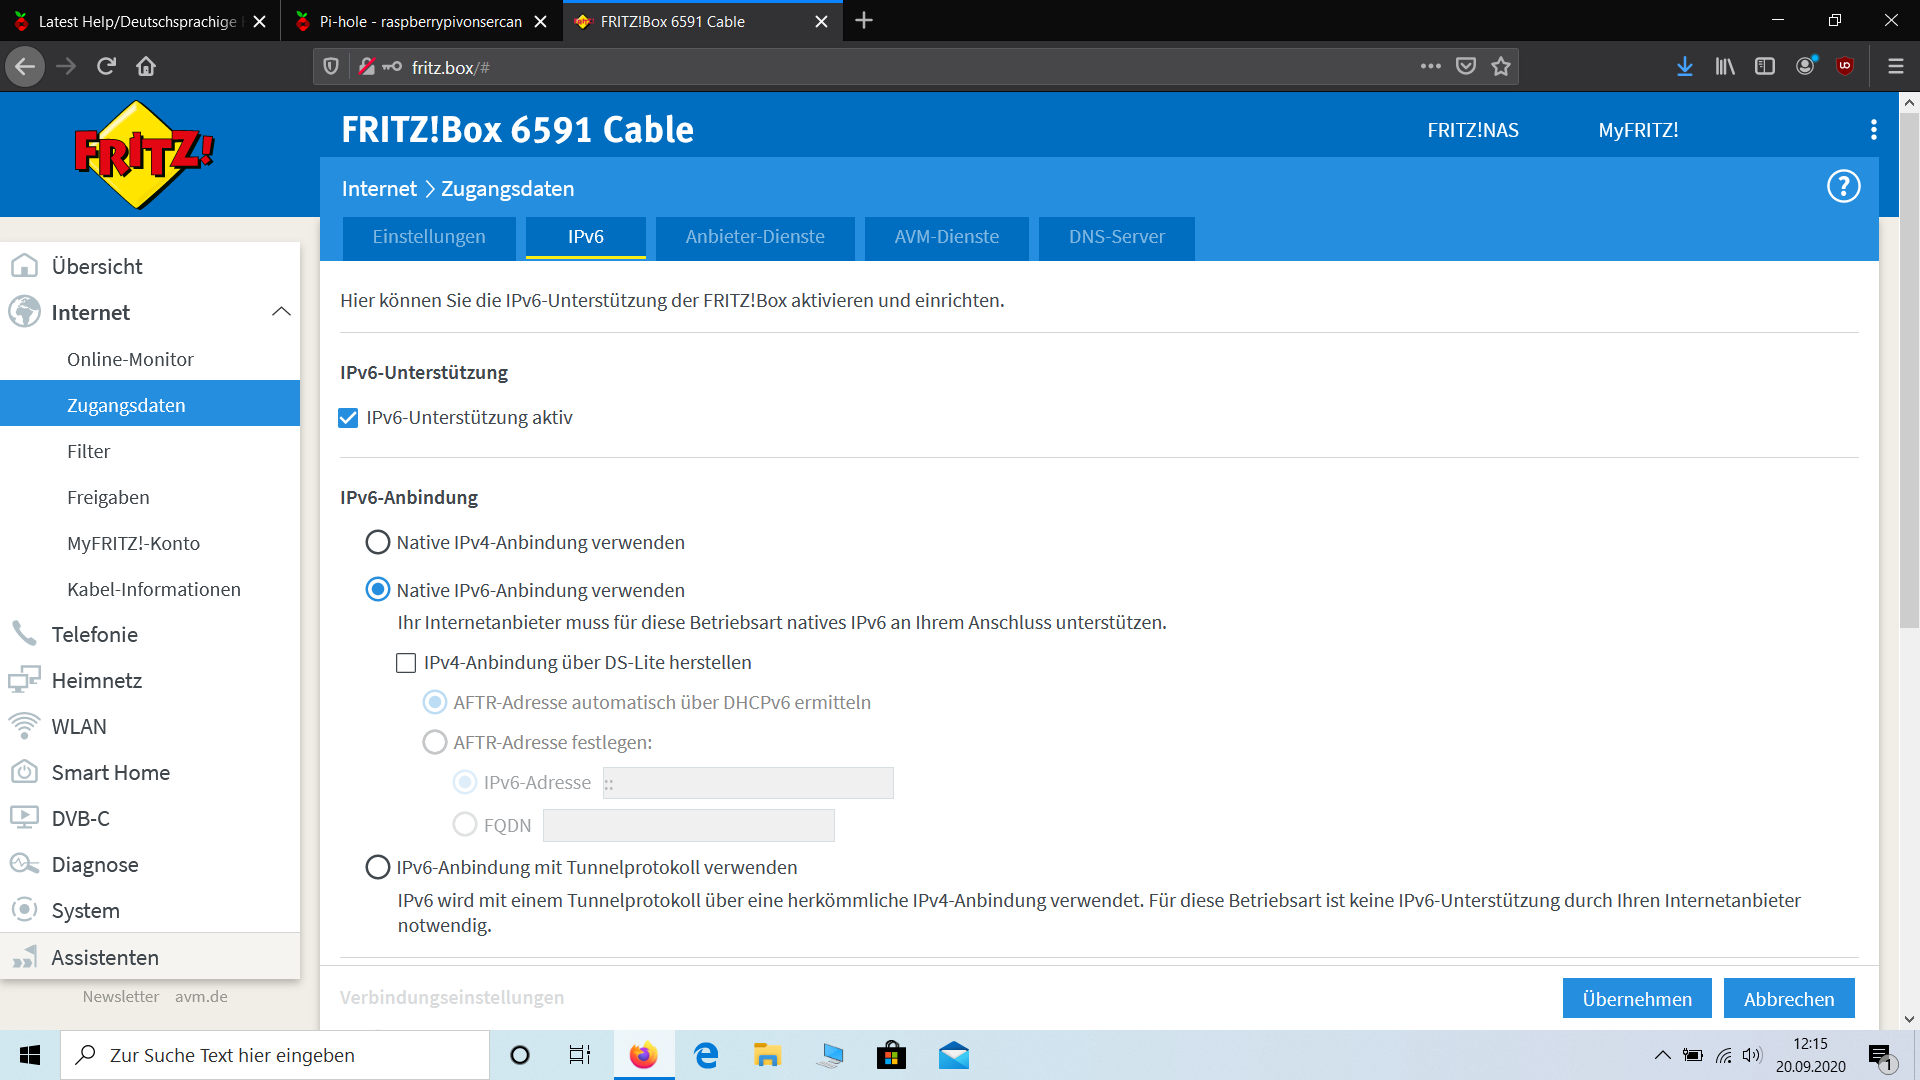1920x1080 pixels.
Task: Click the DVB-C monitor icon
Action: 24,818
